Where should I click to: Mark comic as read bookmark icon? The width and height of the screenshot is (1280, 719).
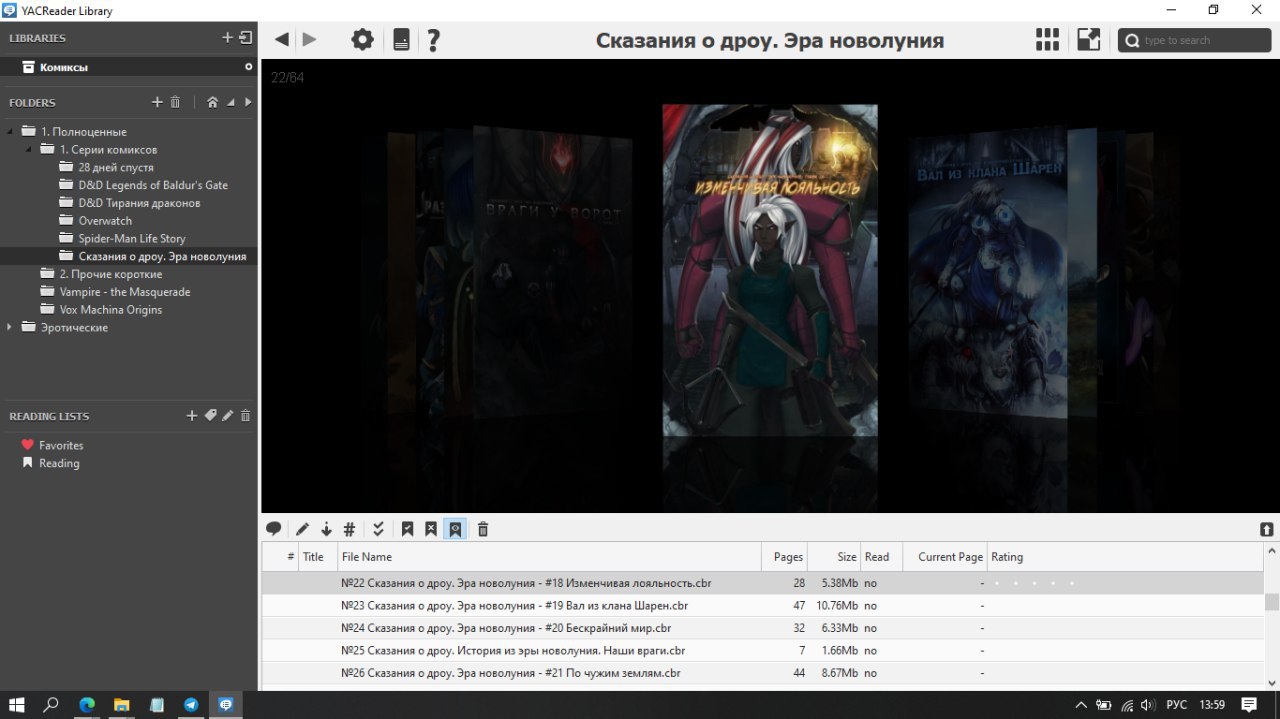click(x=407, y=529)
